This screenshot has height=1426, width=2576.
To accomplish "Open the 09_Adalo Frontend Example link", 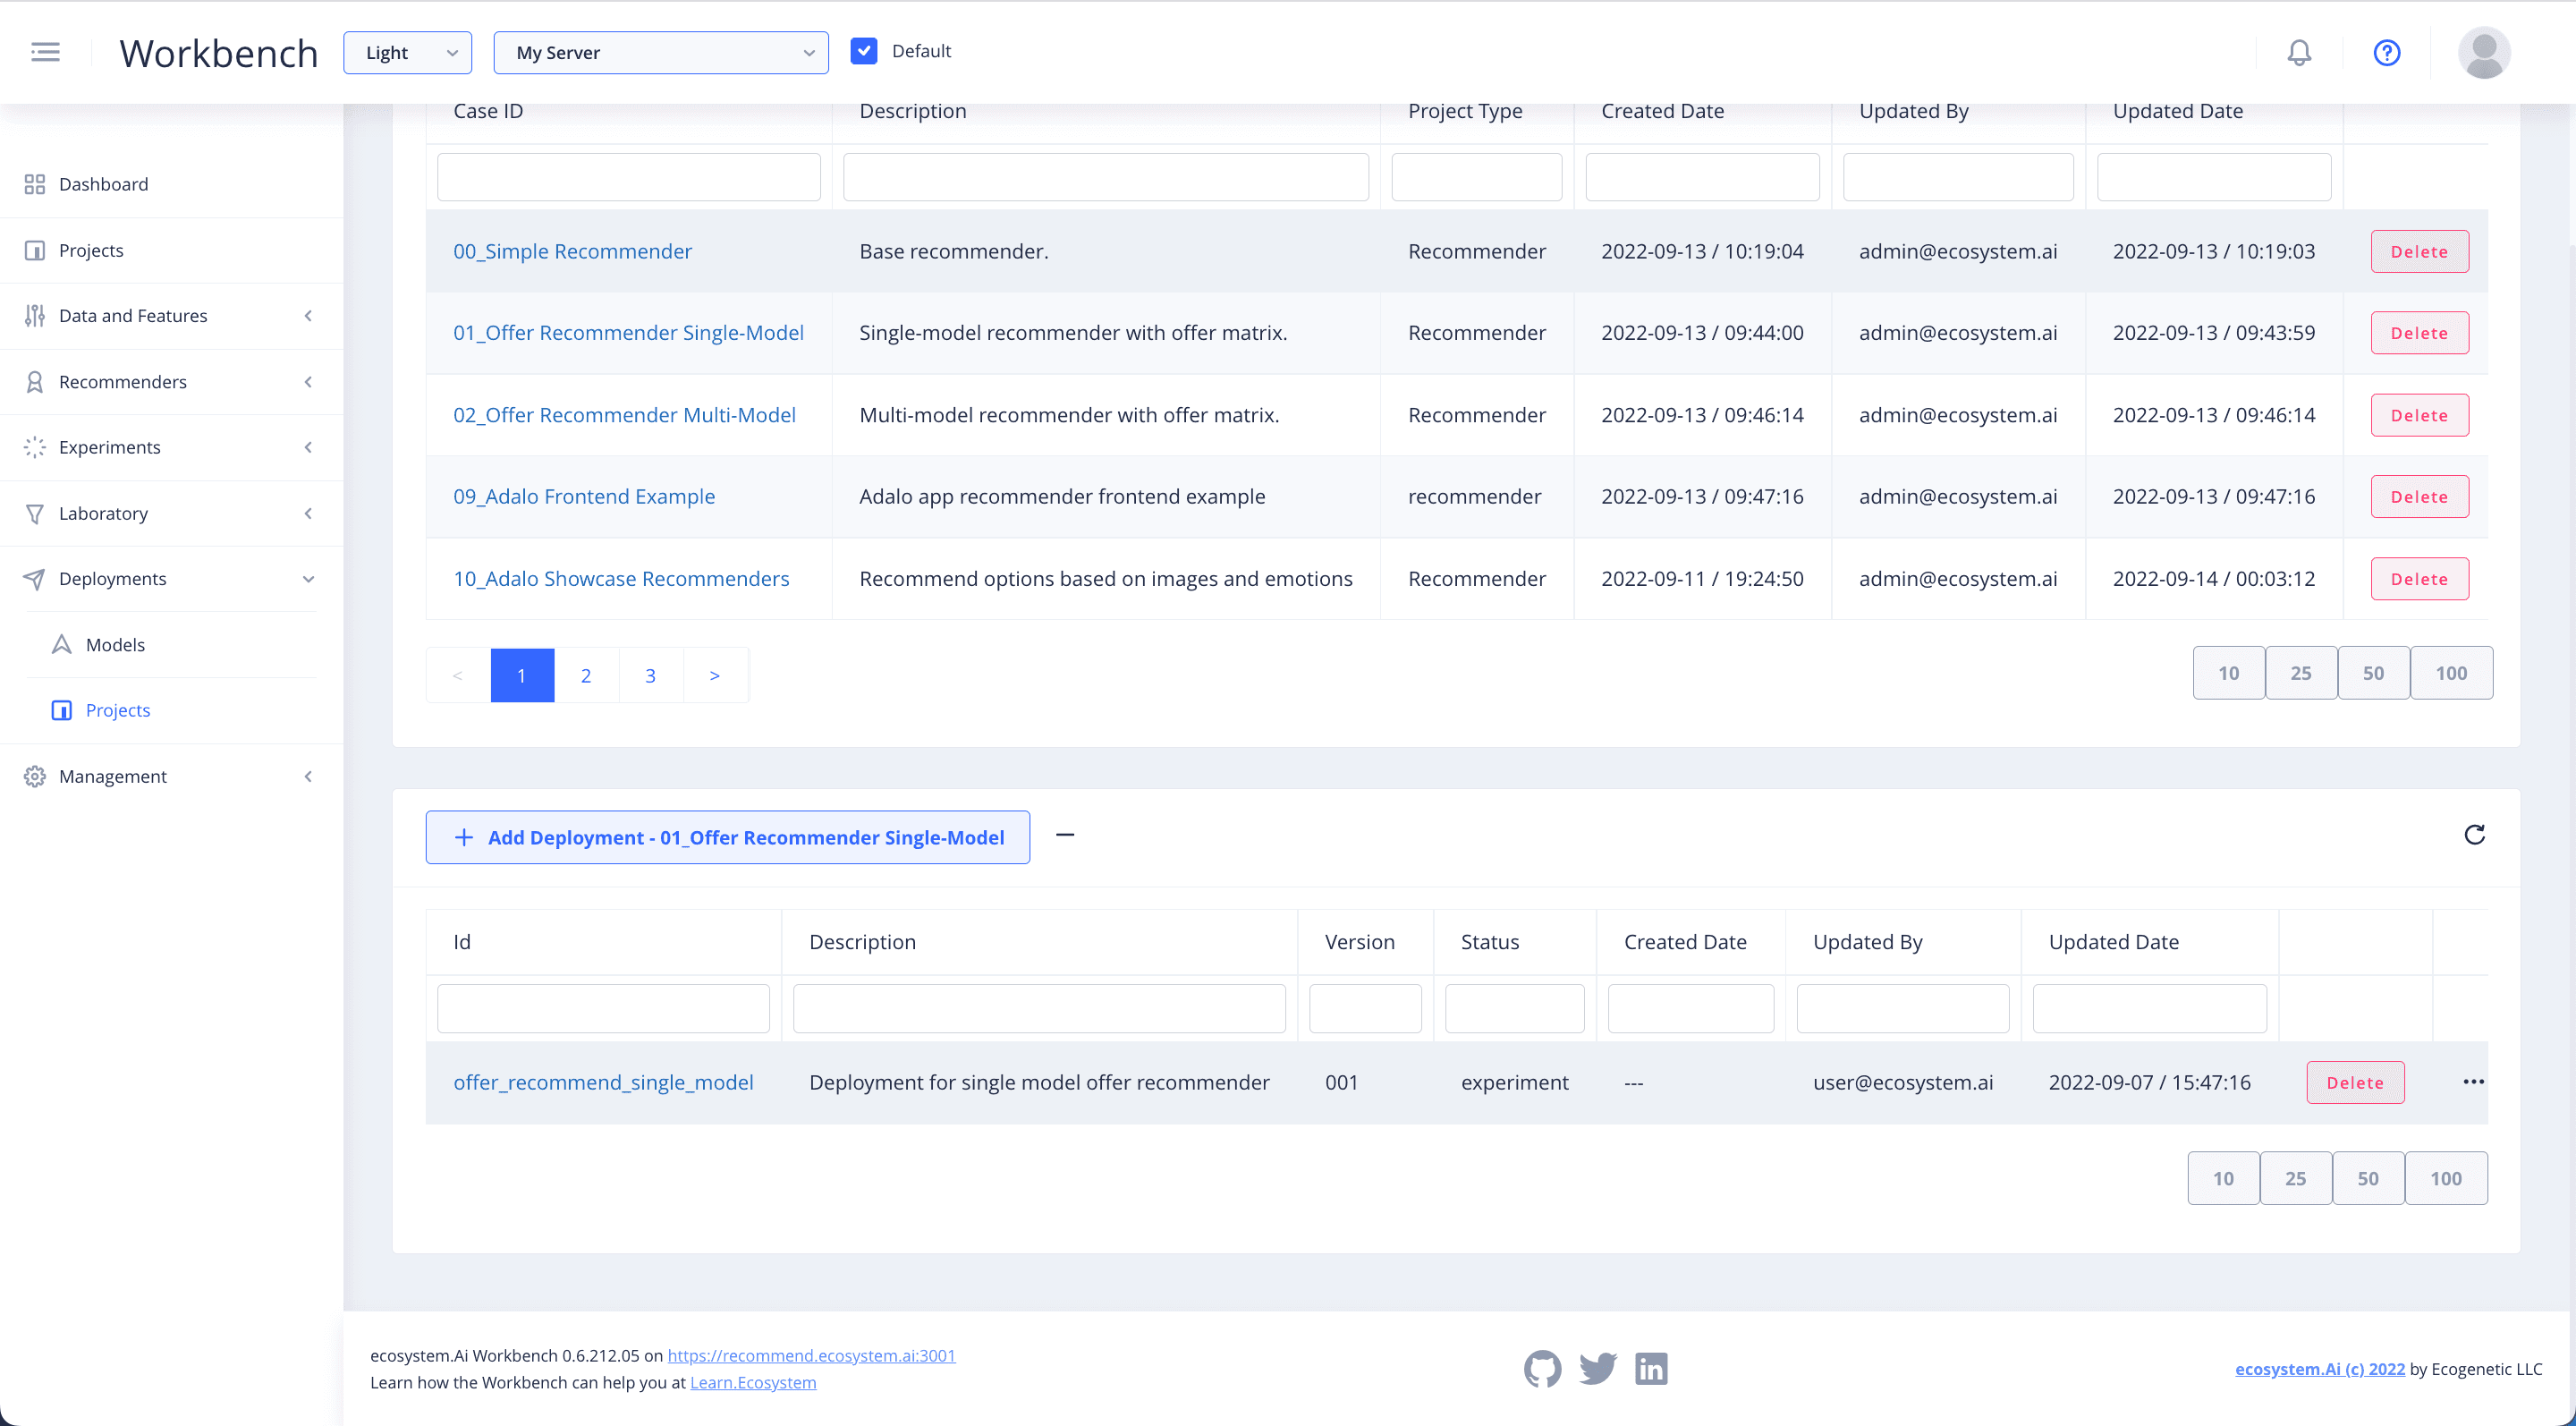I will point(584,497).
